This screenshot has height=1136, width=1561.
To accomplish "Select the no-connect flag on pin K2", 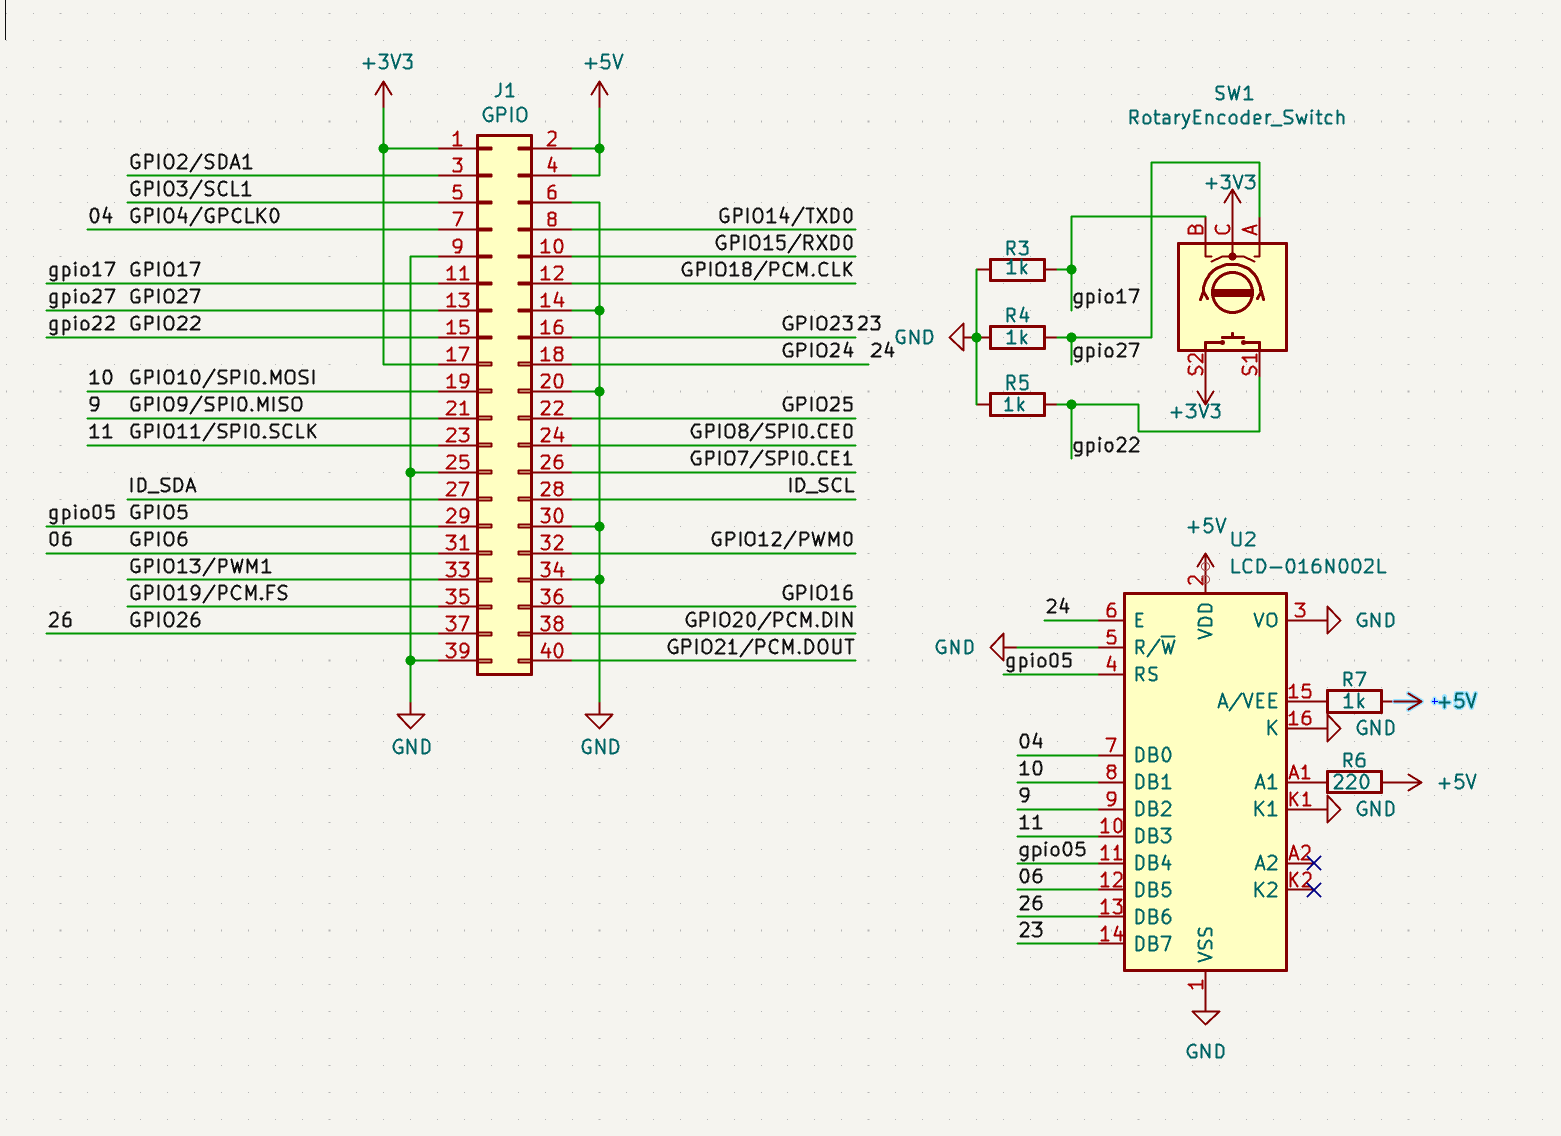I will (1313, 889).
